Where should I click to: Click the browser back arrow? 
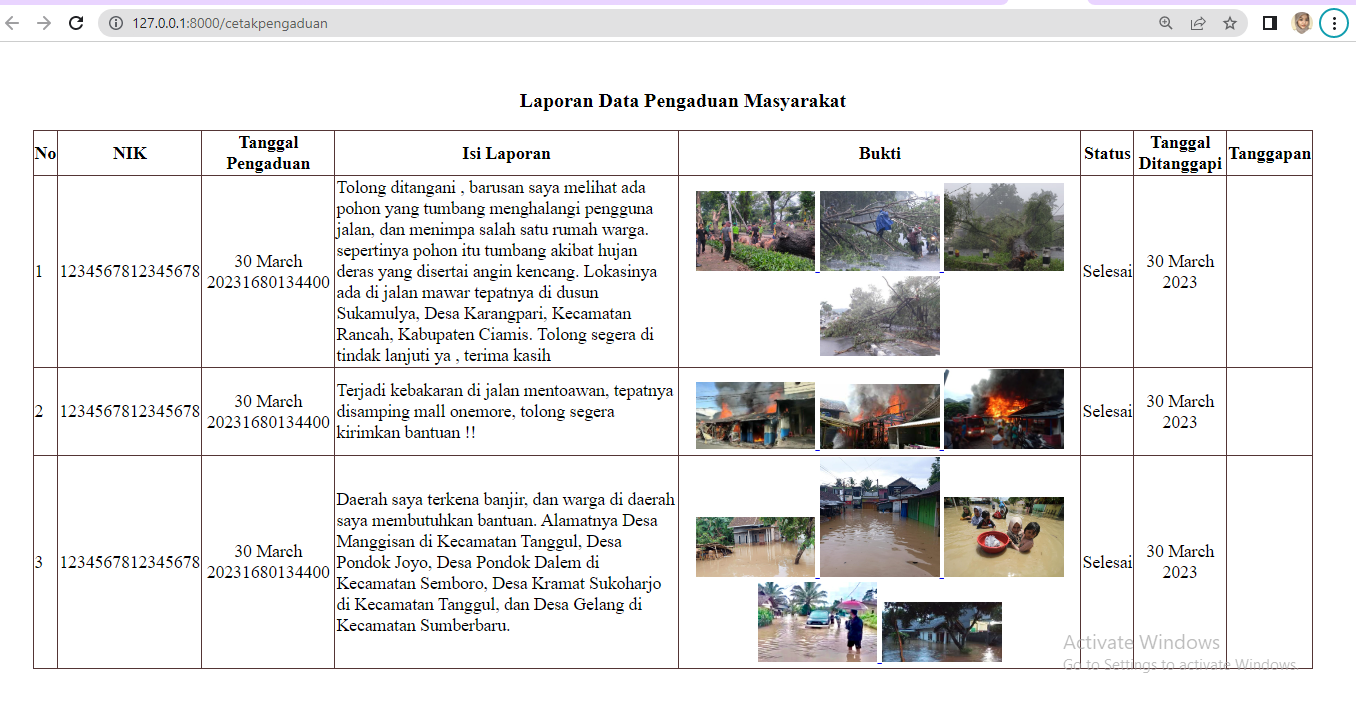coord(13,23)
